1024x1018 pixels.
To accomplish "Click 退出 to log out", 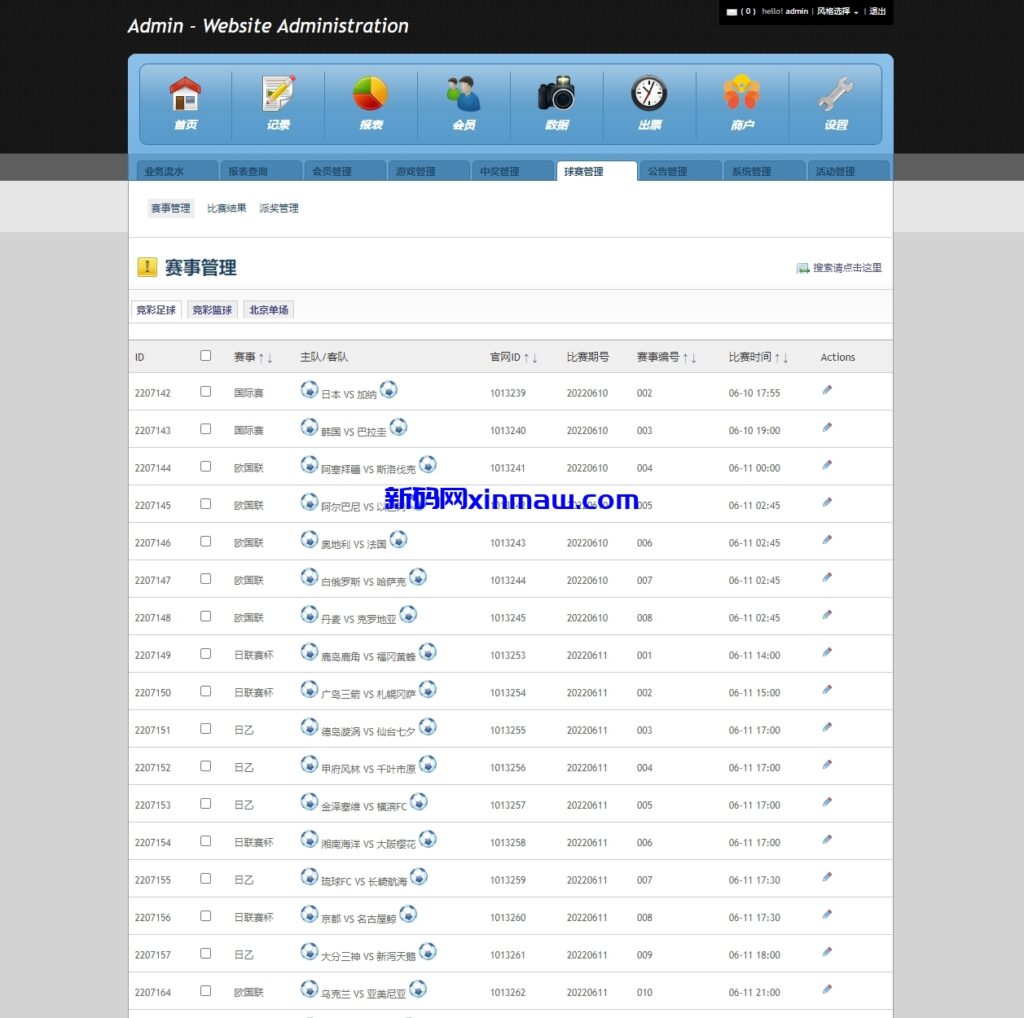I will pyautogui.click(x=875, y=12).
